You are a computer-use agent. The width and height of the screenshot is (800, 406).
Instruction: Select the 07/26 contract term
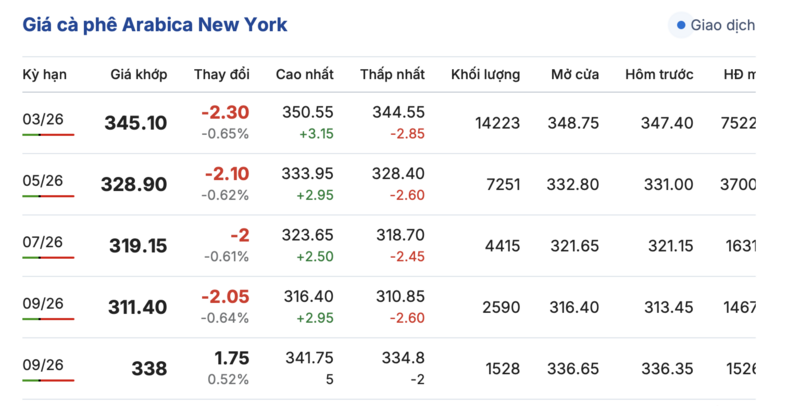pos(43,242)
